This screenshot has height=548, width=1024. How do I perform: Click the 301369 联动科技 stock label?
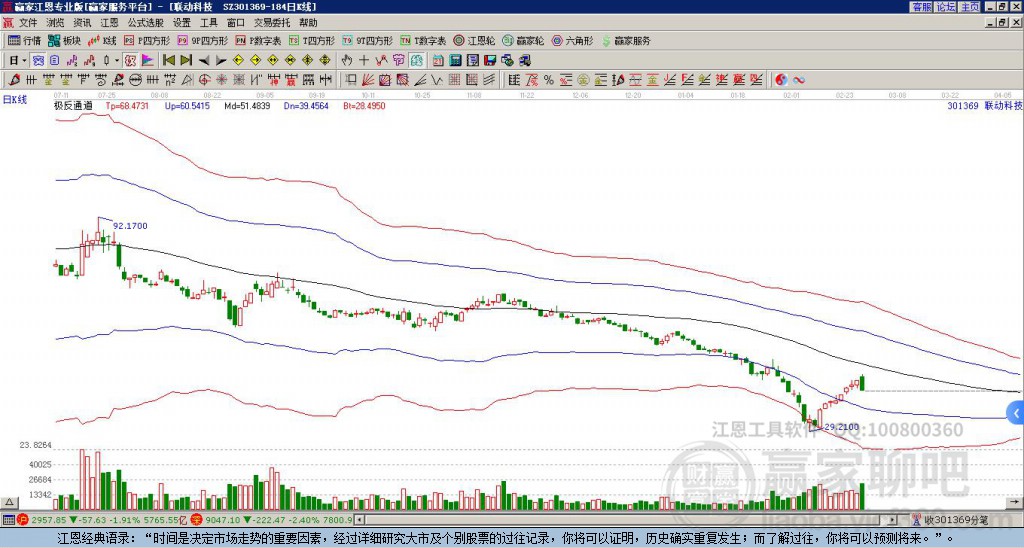pyautogui.click(x=984, y=105)
